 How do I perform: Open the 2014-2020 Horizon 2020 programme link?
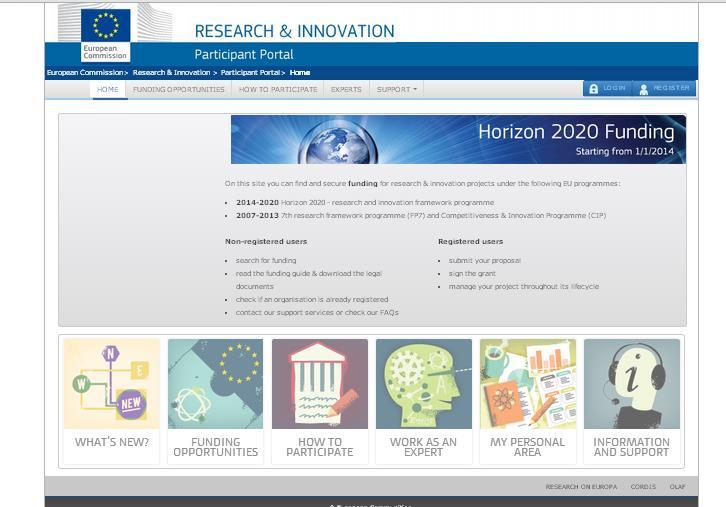click(365, 203)
